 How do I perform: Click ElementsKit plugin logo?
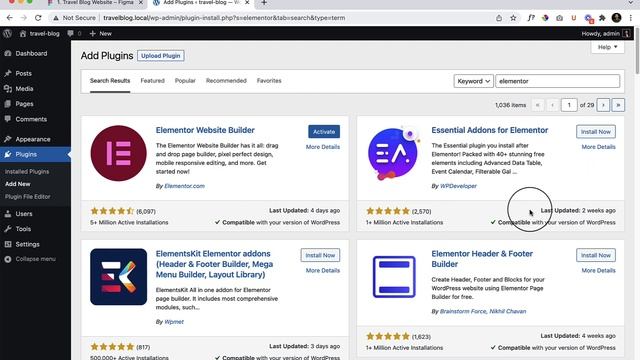[118, 277]
